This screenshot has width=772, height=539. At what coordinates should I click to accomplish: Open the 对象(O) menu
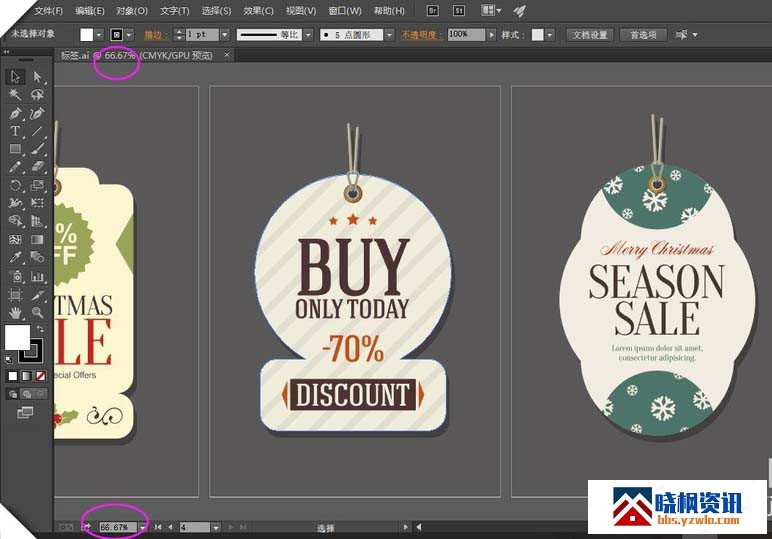tap(132, 11)
